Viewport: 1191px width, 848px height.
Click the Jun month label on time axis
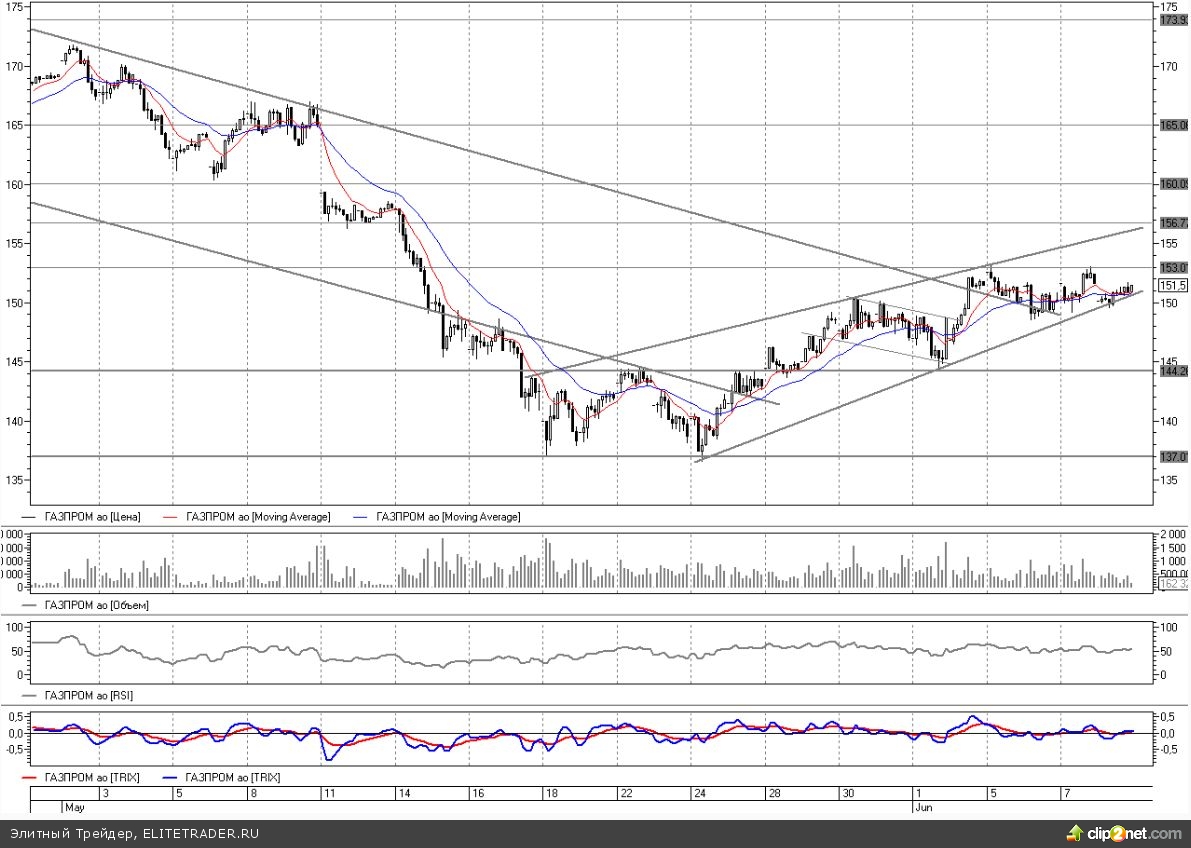925,806
